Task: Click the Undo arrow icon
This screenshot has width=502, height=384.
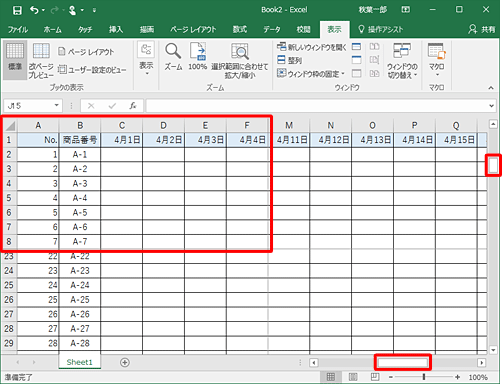Action: point(34,10)
